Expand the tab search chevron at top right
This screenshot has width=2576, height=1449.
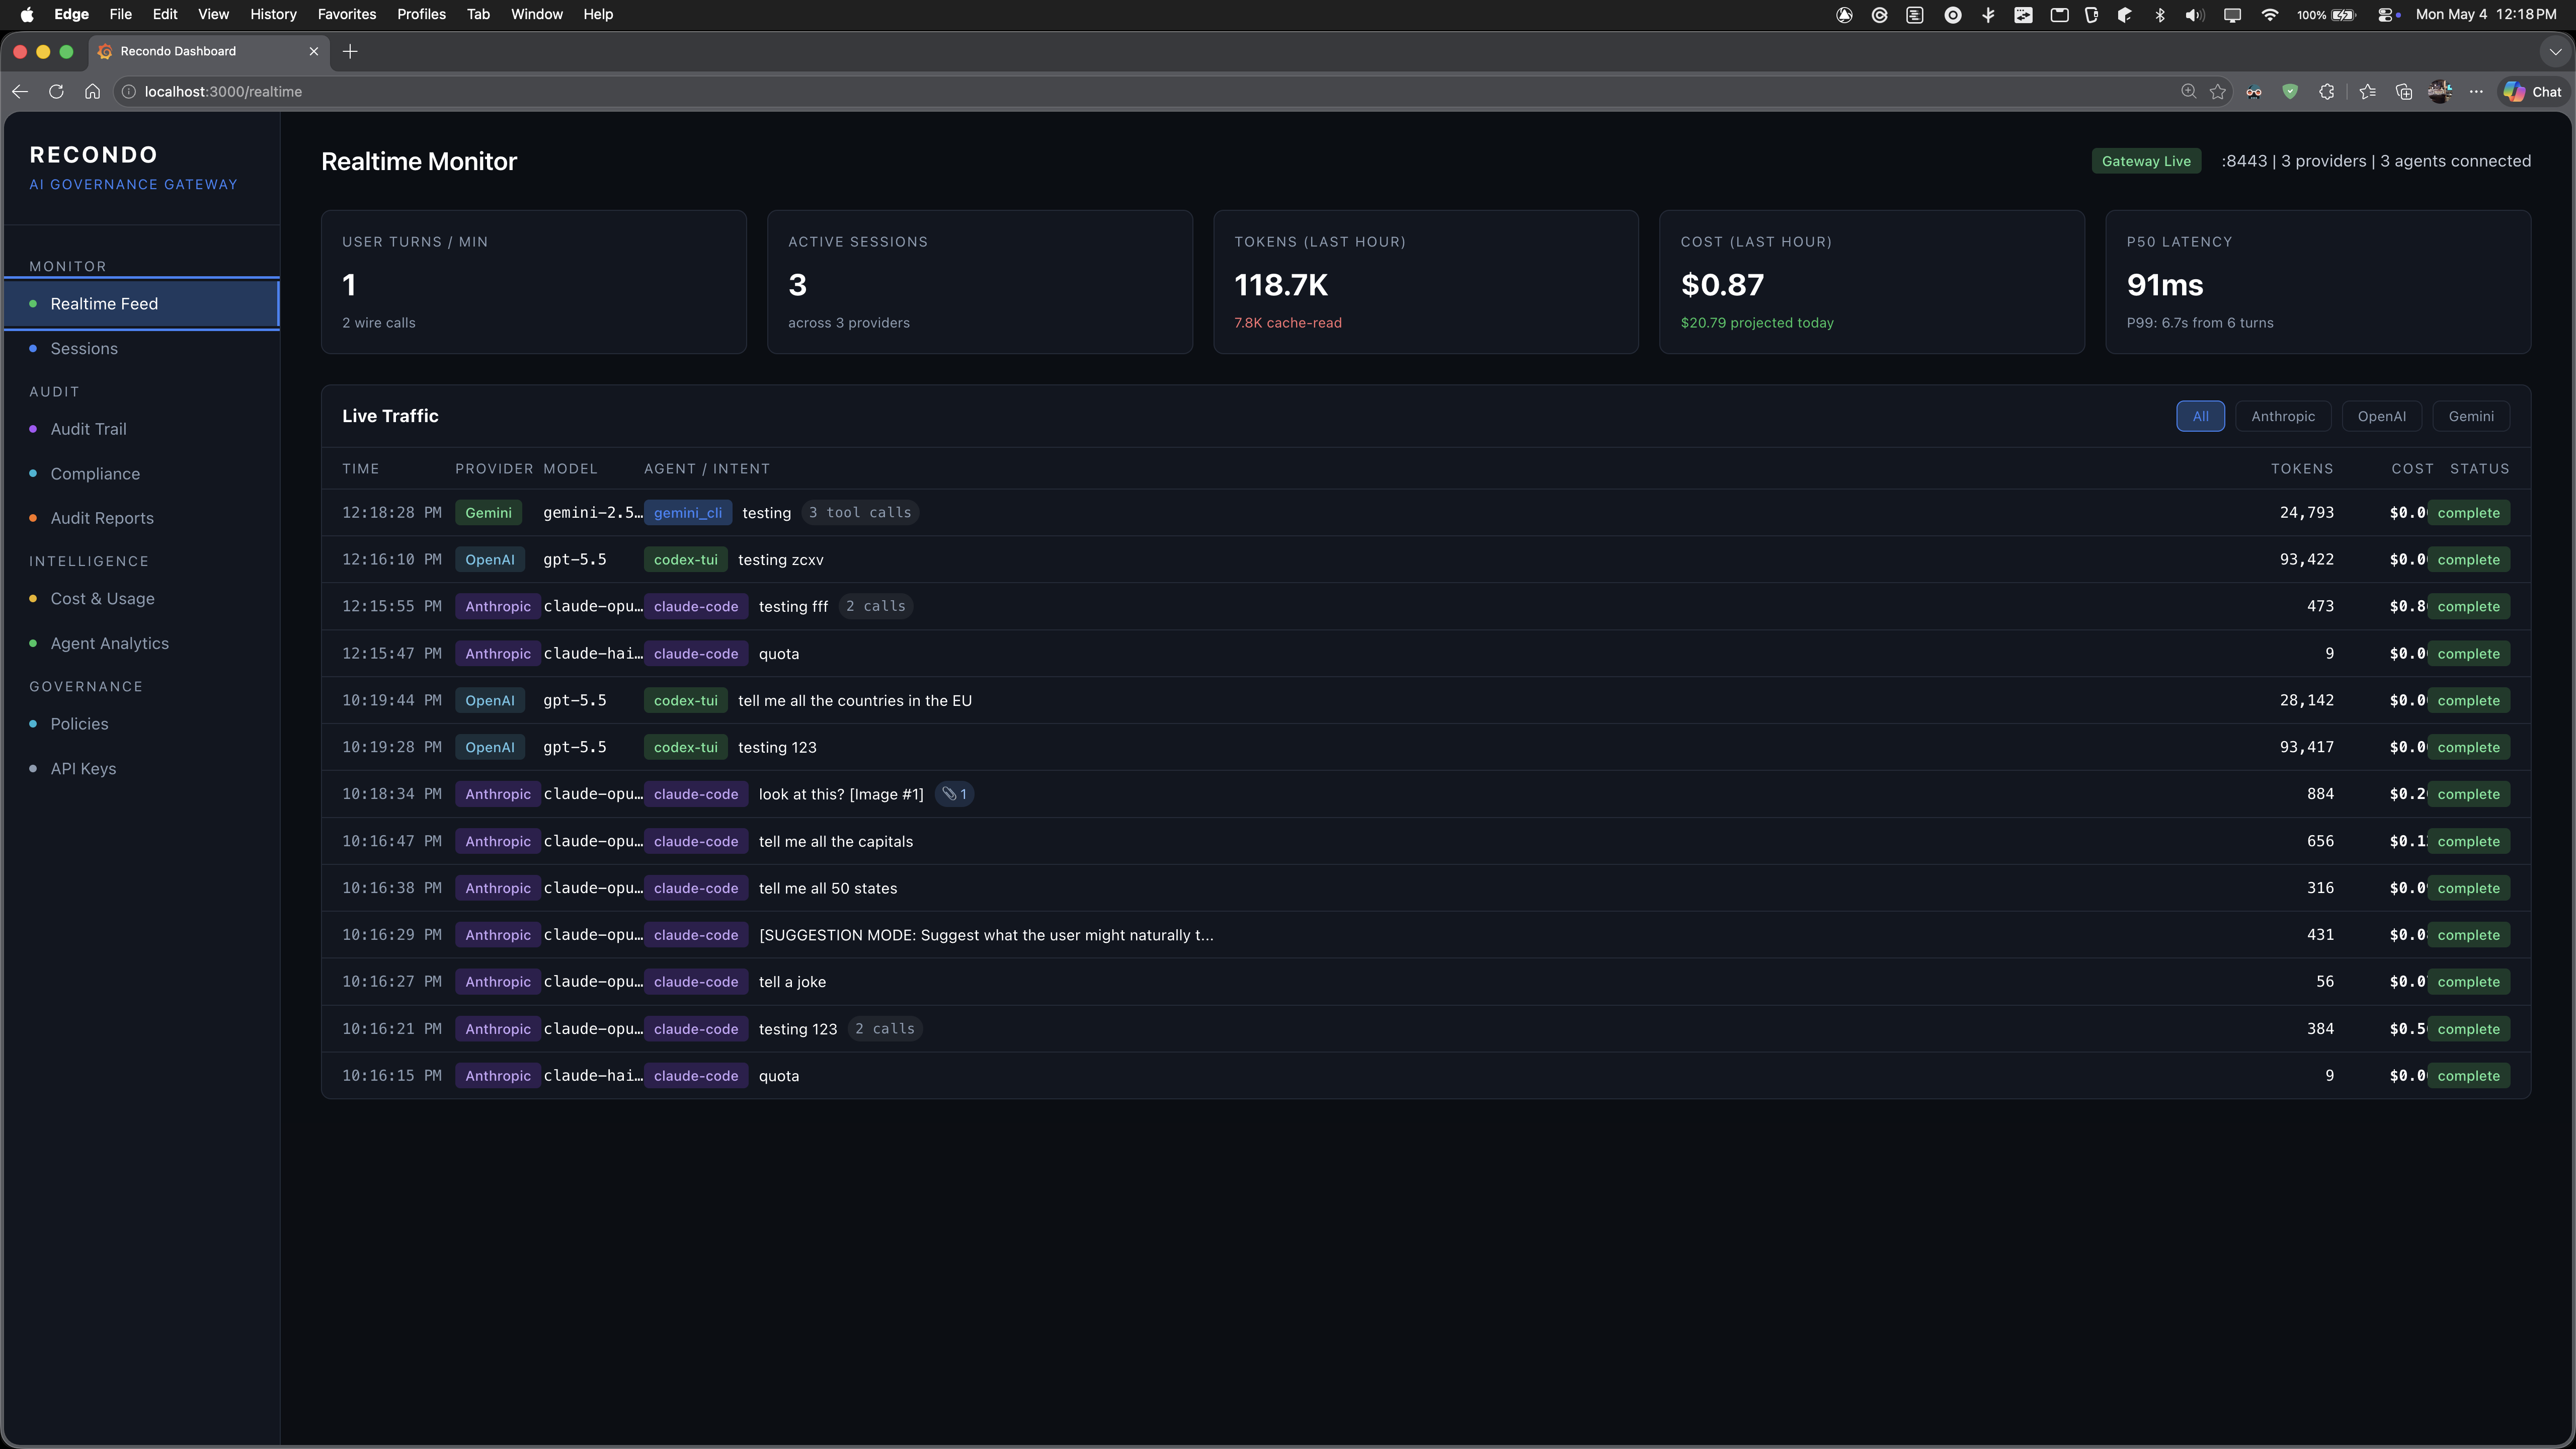click(2555, 51)
